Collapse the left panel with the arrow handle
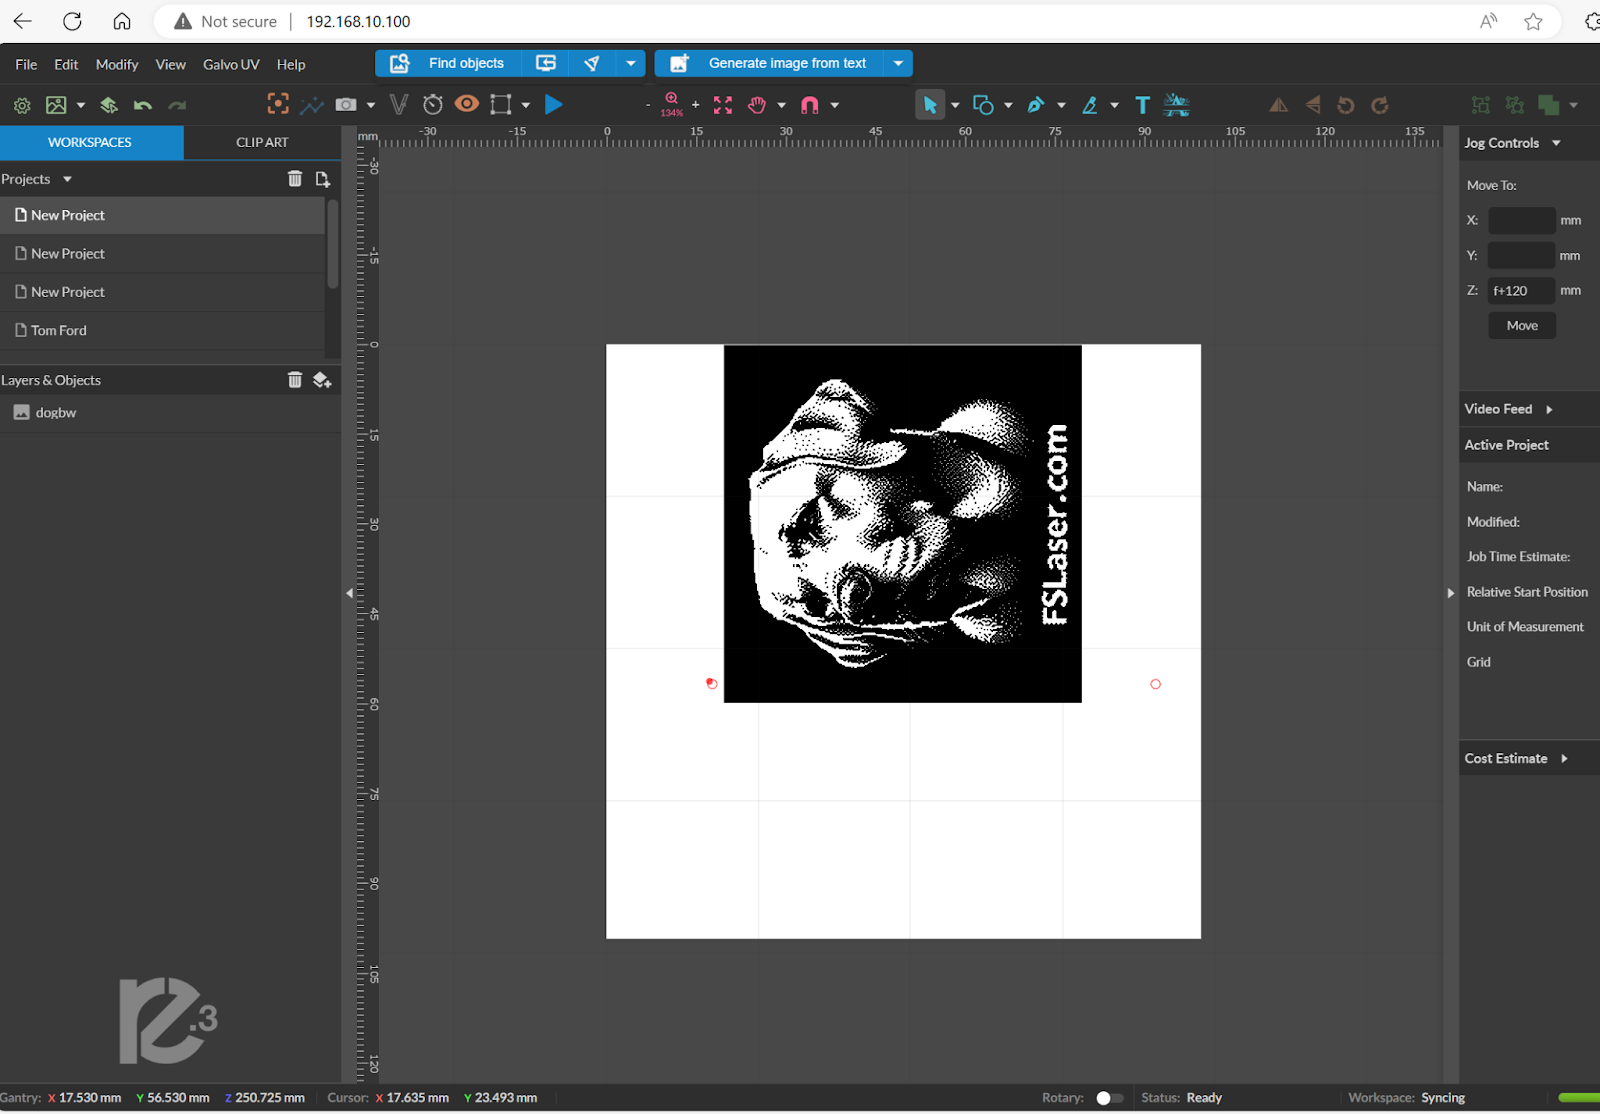The height and width of the screenshot is (1114, 1600). 349,593
